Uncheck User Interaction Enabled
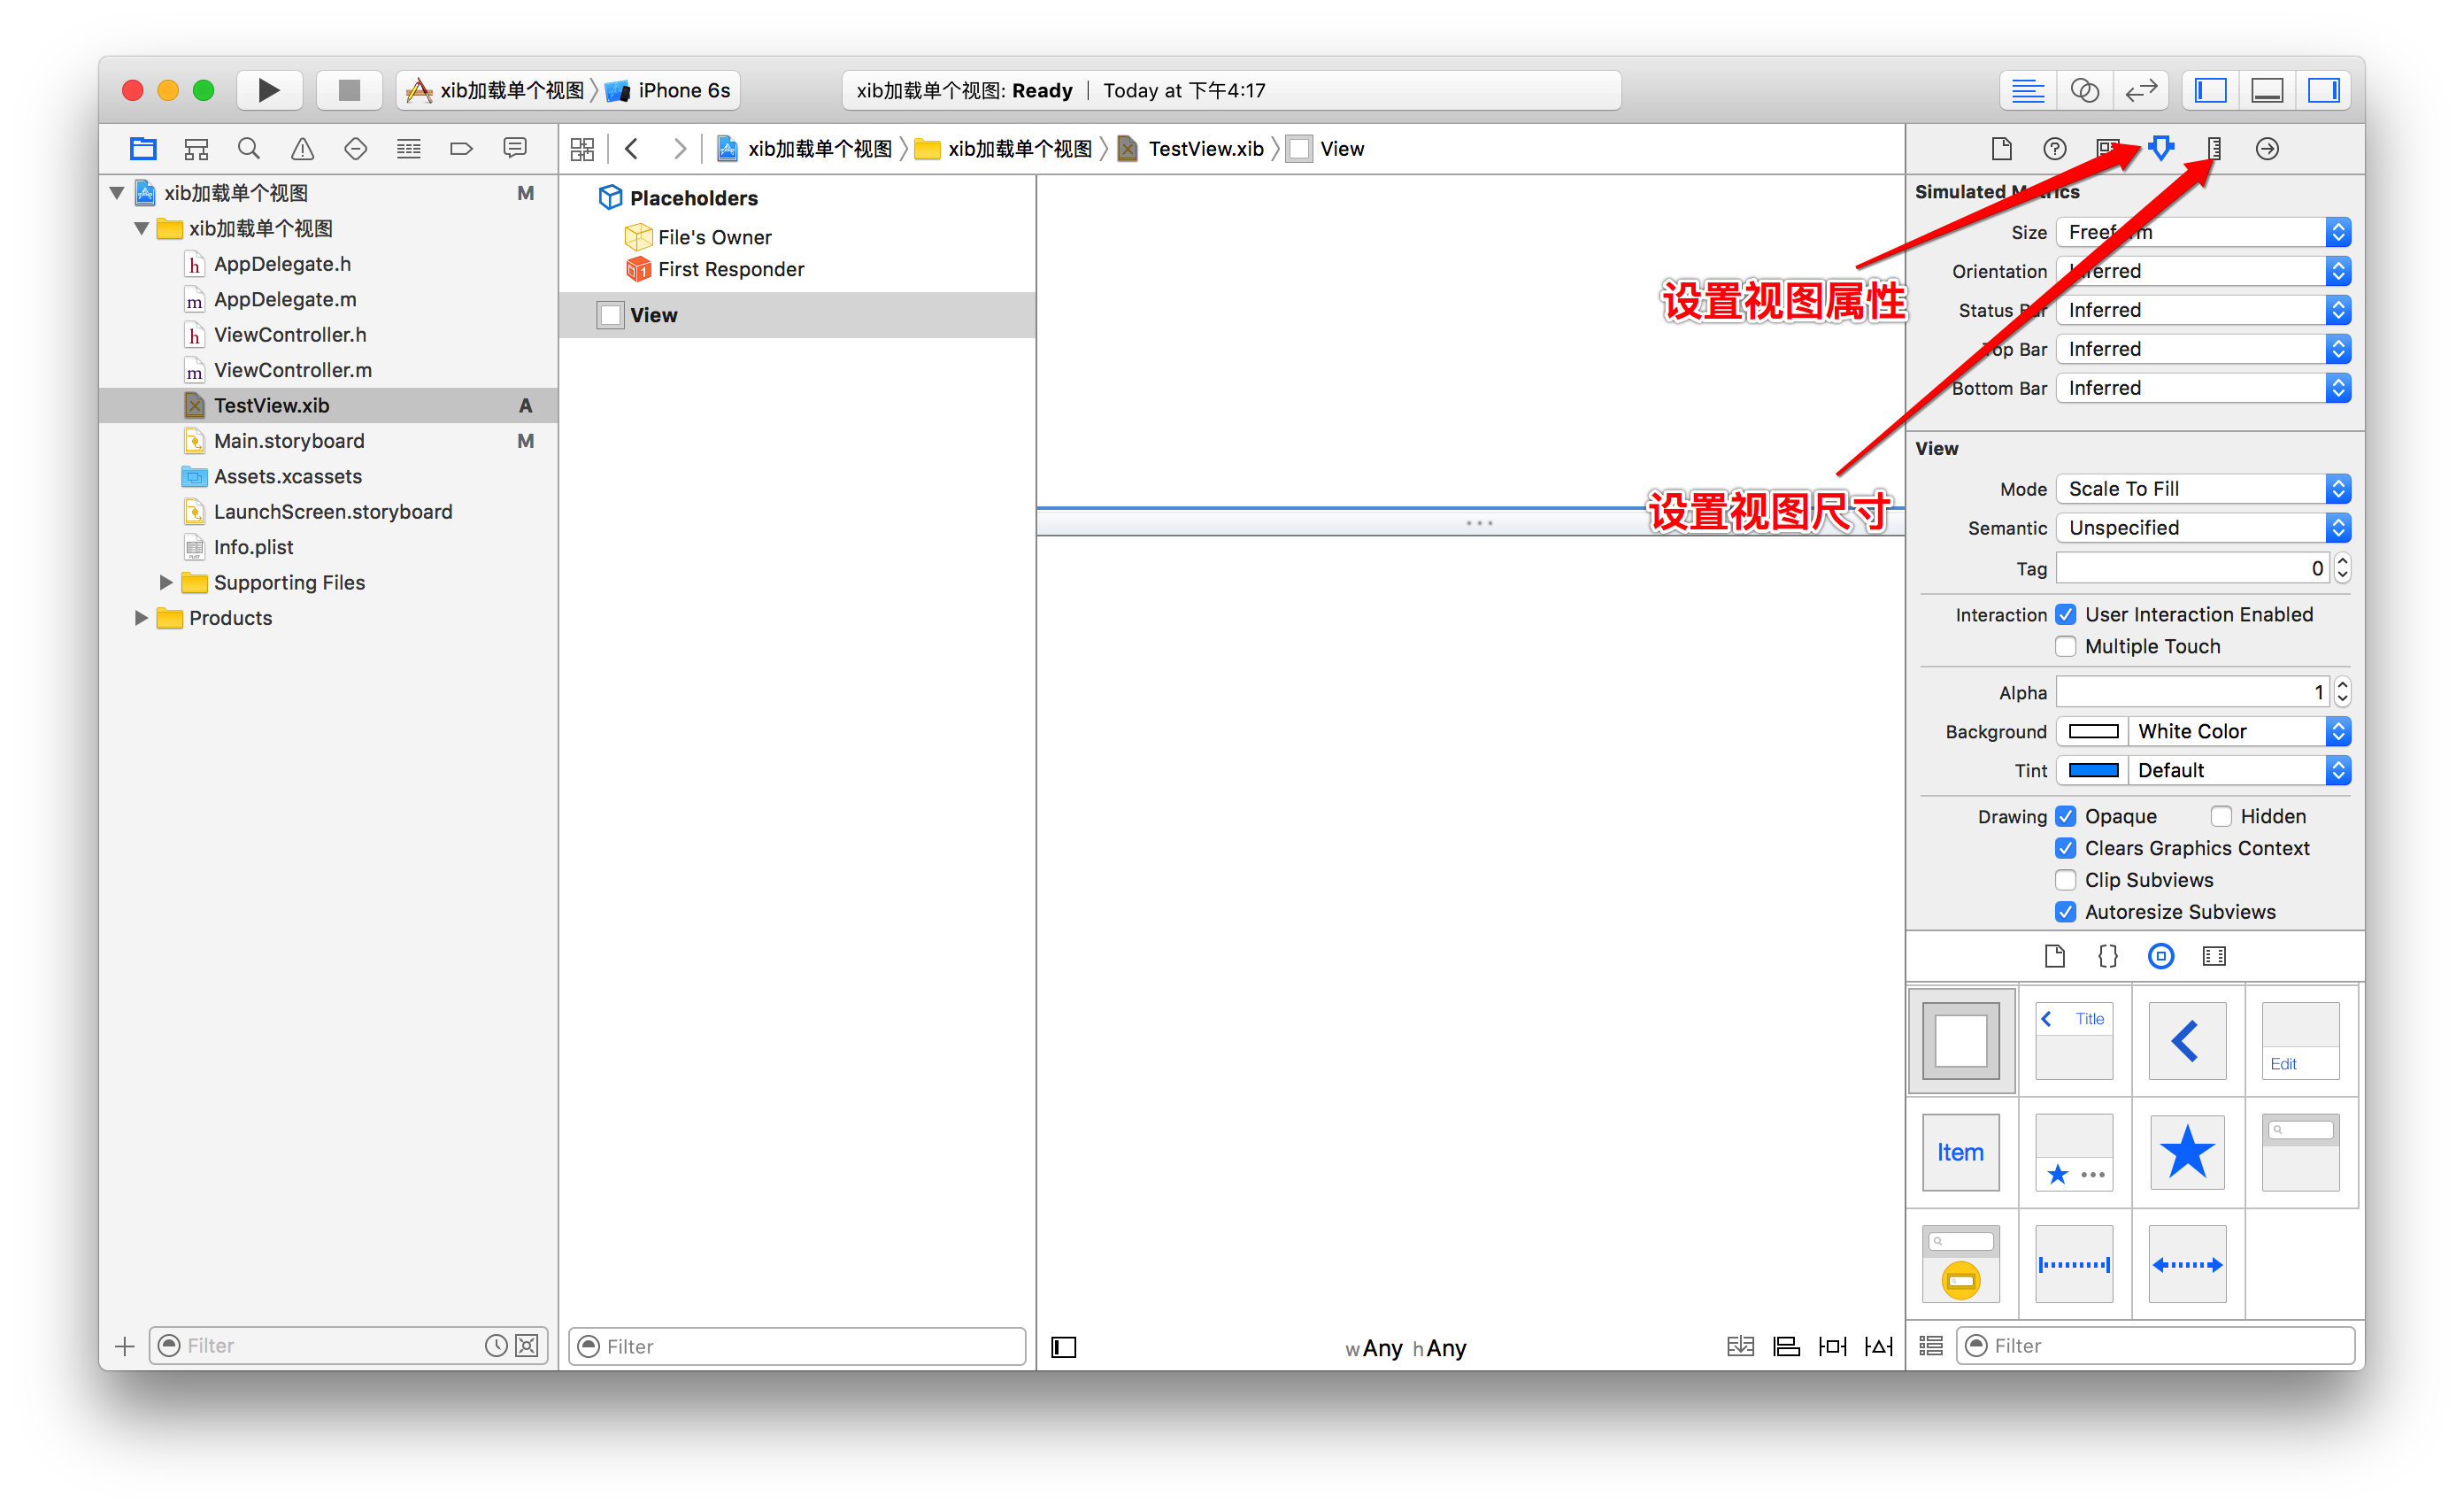 tap(2065, 614)
